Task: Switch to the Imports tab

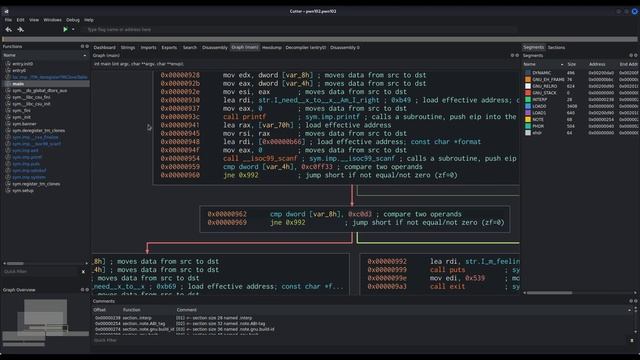Action: [x=148, y=47]
